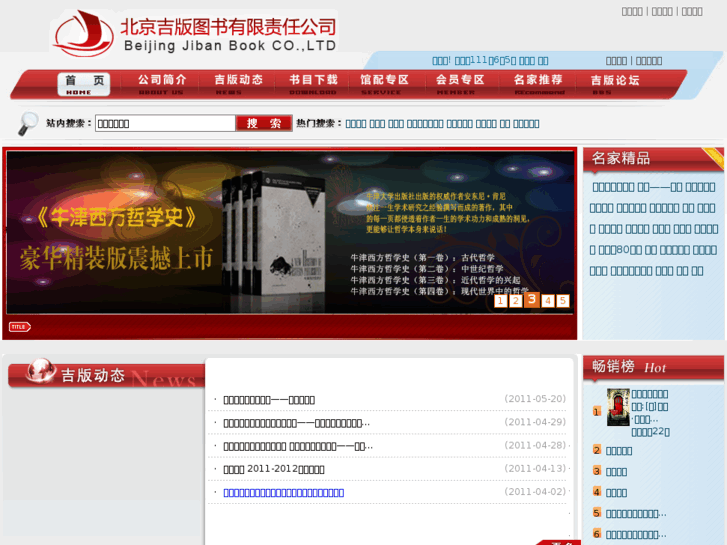Click the 牛津西方哲学史 banner image

pos(290,232)
